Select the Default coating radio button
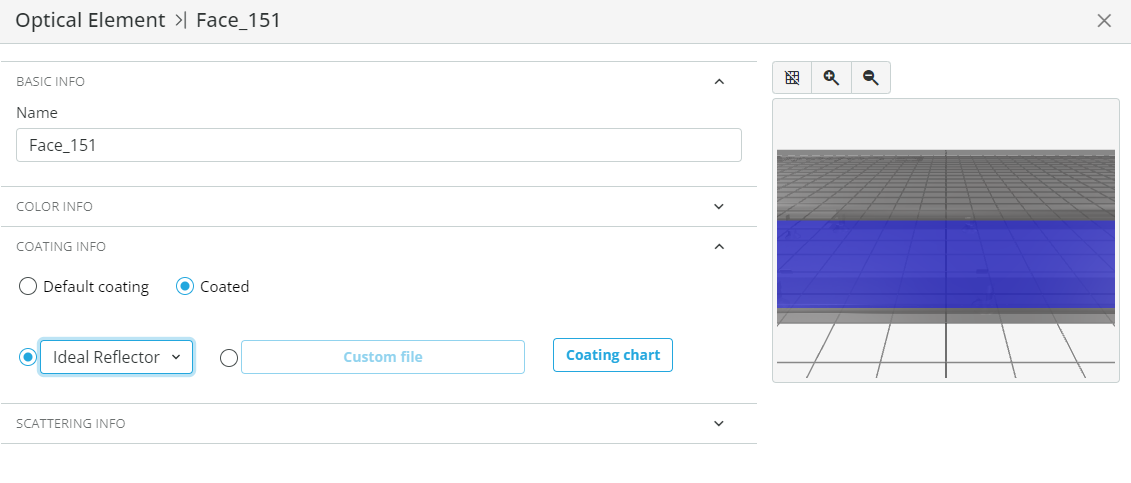Screen dimensions: 1131x483 [27, 286]
